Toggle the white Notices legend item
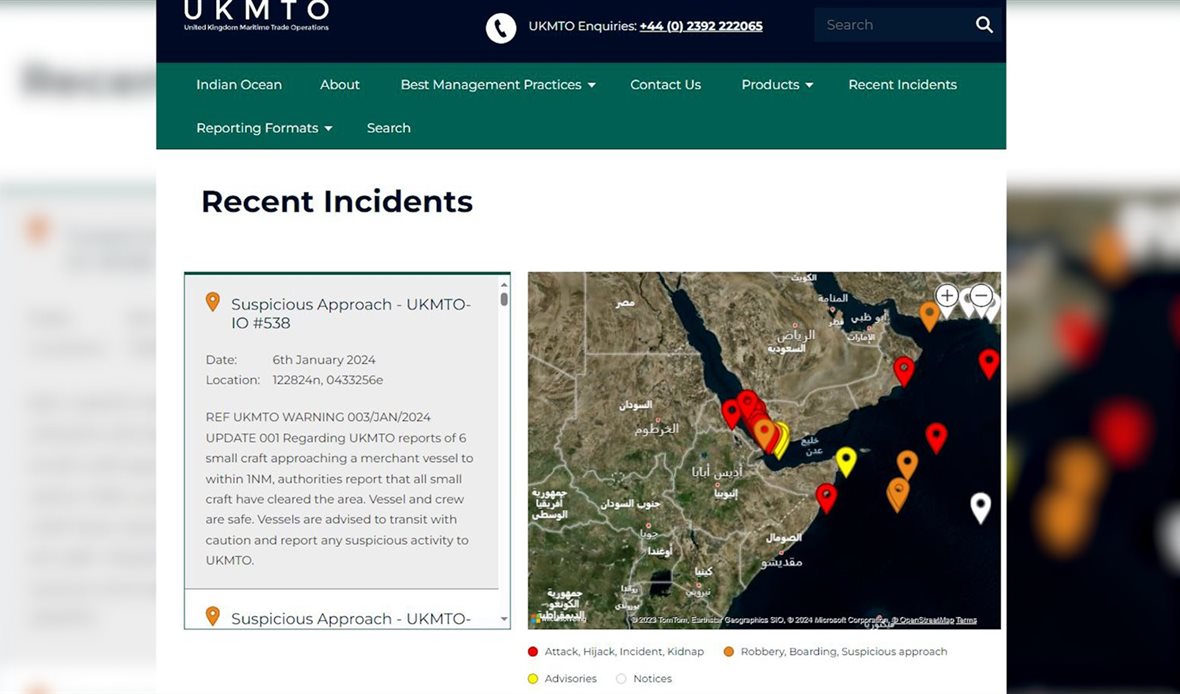The height and width of the screenshot is (694, 1180). [643, 679]
